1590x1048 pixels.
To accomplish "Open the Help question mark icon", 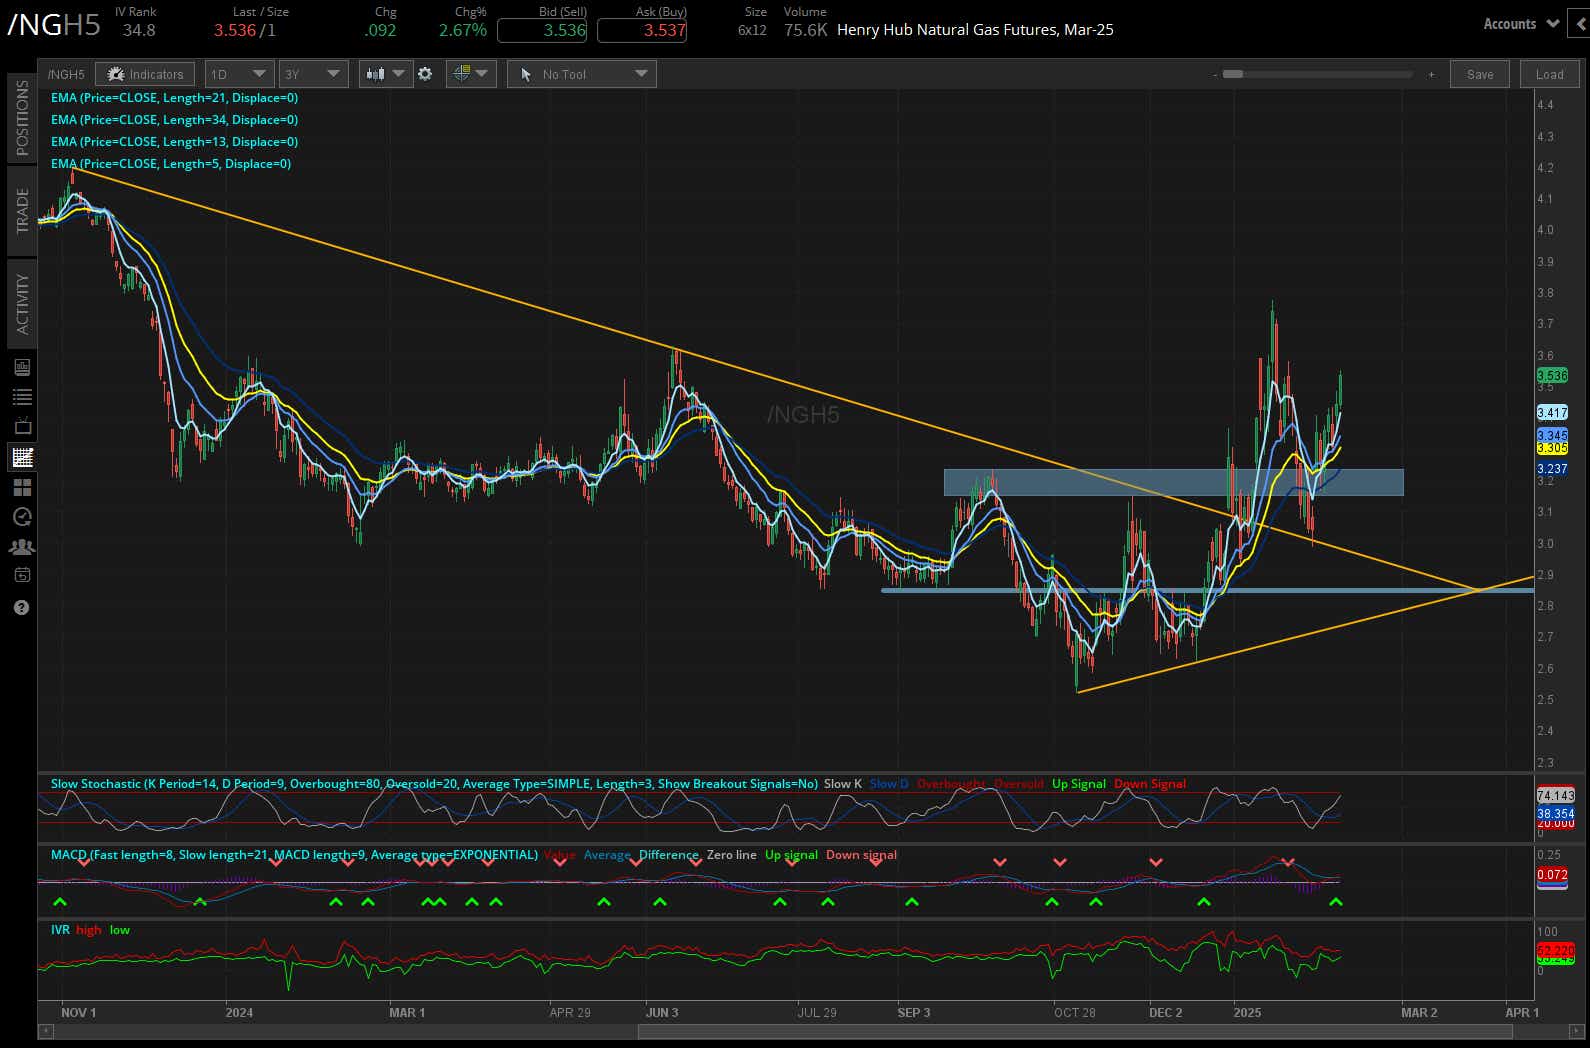I will click(x=22, y=607).
